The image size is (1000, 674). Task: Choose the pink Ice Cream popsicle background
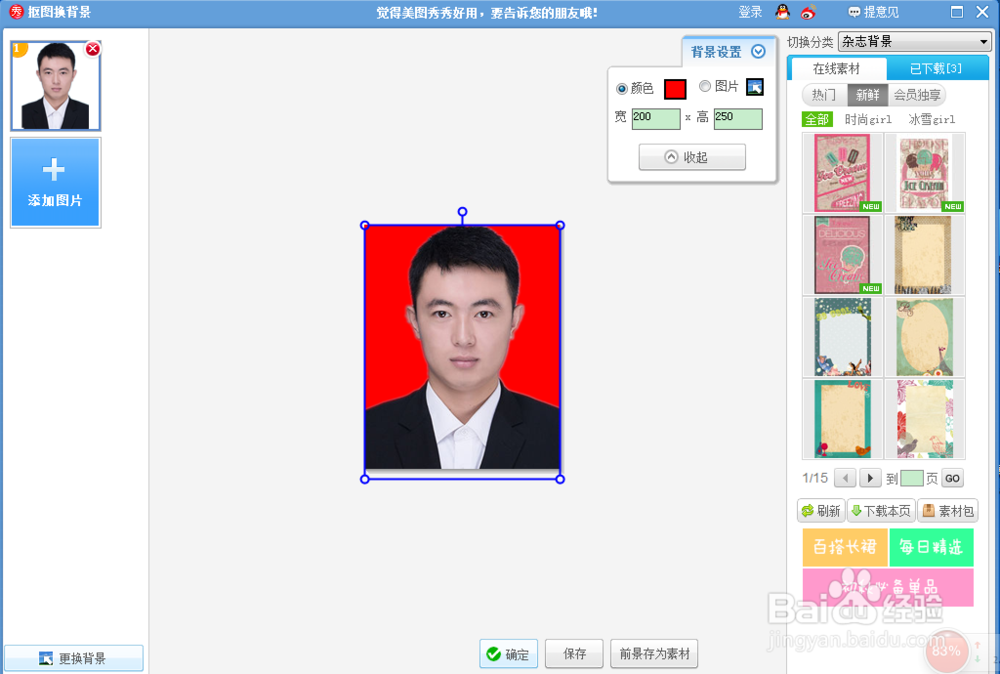coord(842,173)
